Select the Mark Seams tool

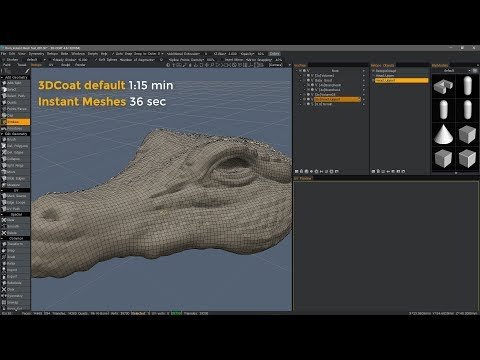[x=15, y=196]
